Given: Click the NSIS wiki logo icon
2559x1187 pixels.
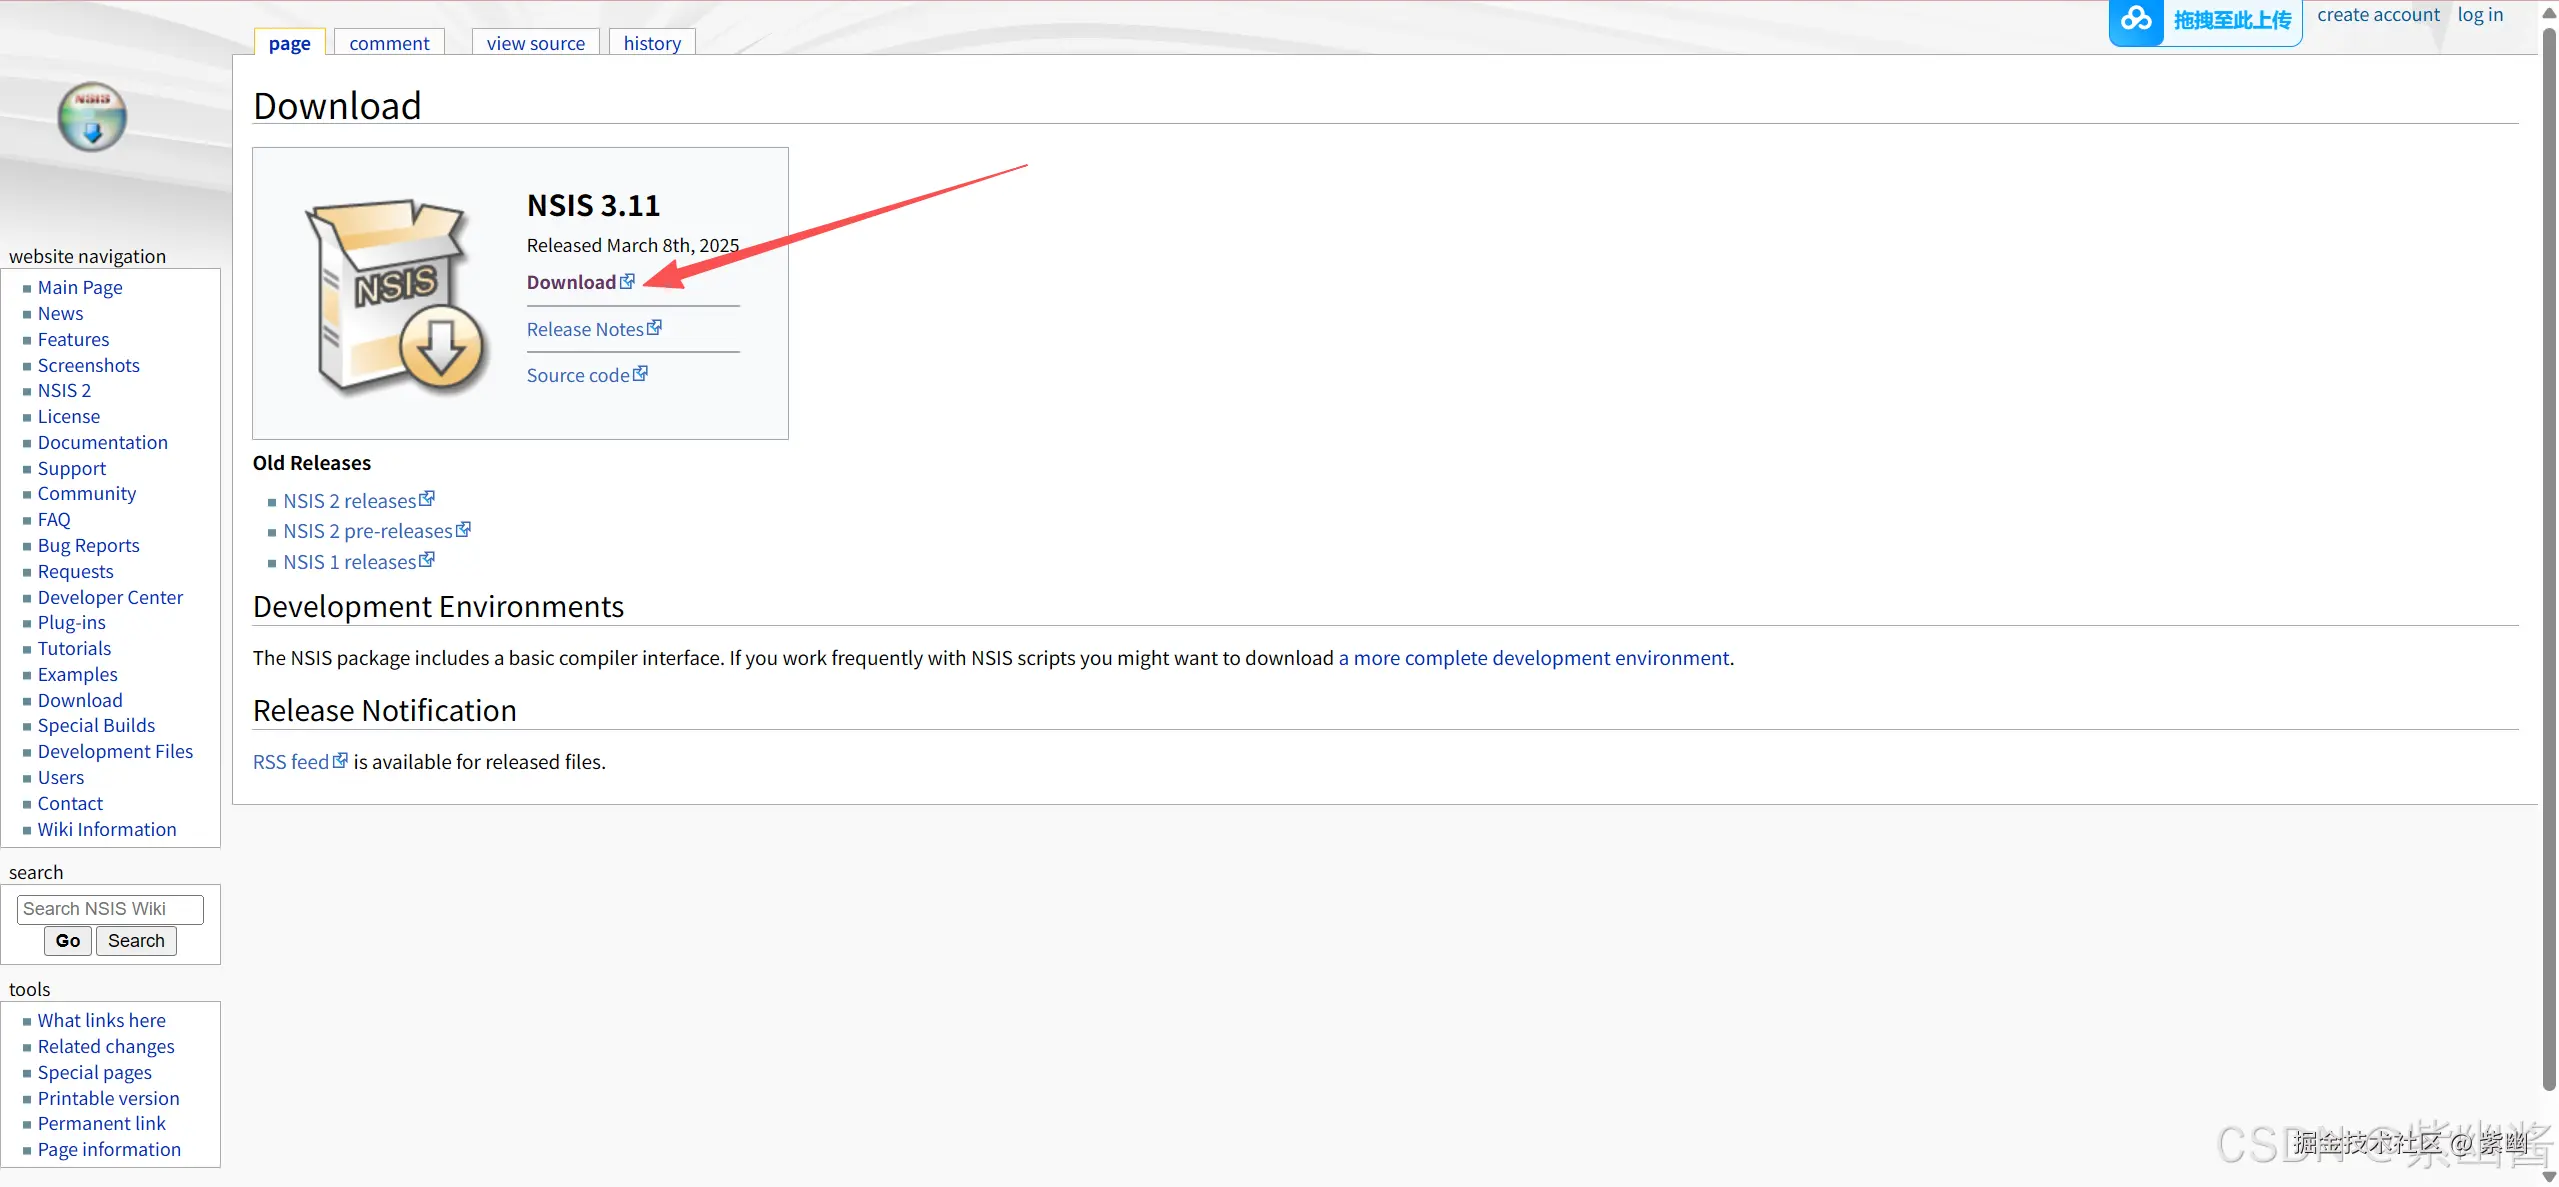Looking at the screenshot, I should pos(92,117).
